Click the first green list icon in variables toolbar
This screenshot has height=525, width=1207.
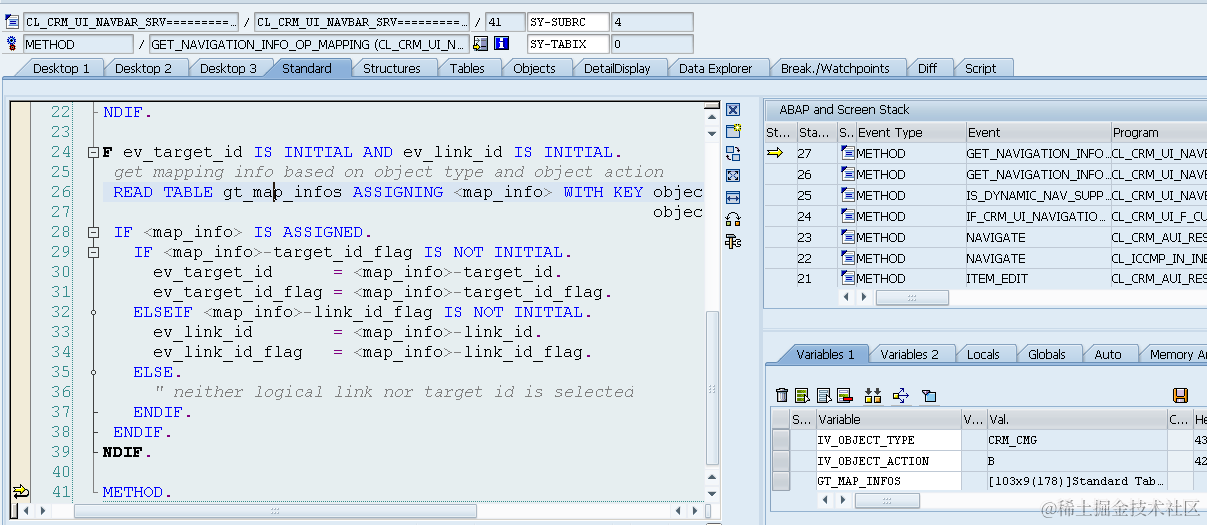802,396
